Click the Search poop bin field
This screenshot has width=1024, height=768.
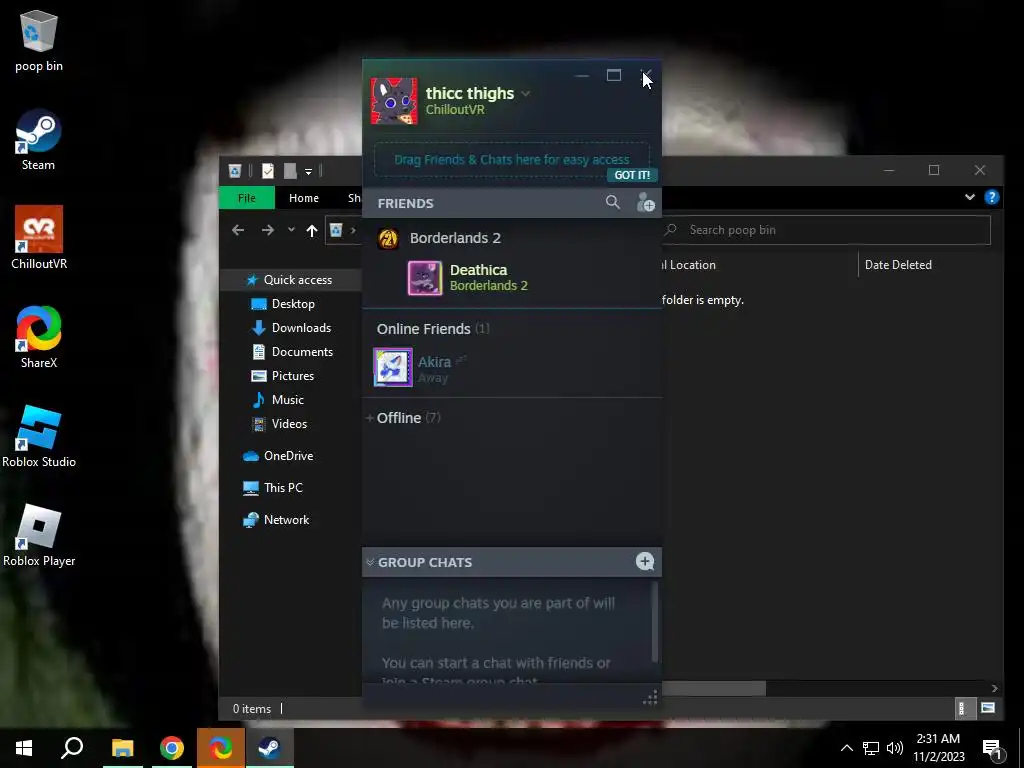826,230
